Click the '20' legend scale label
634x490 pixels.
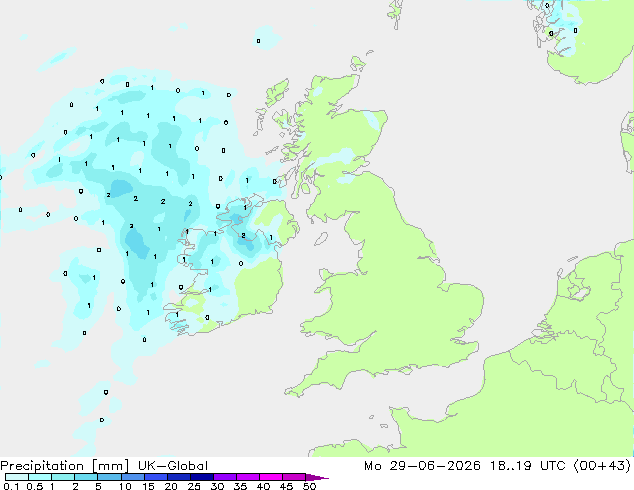171,486
